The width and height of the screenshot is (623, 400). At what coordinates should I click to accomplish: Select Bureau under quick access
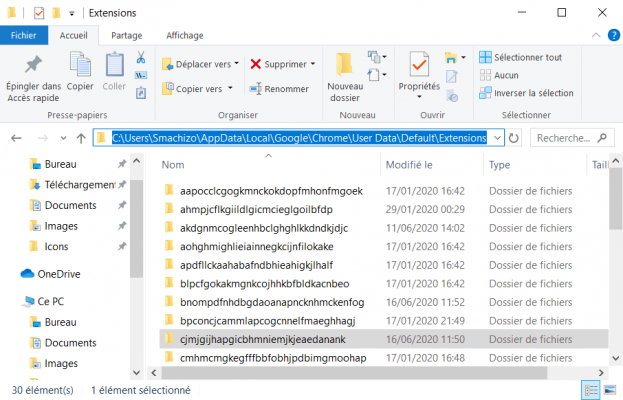[x=60, y=164]
